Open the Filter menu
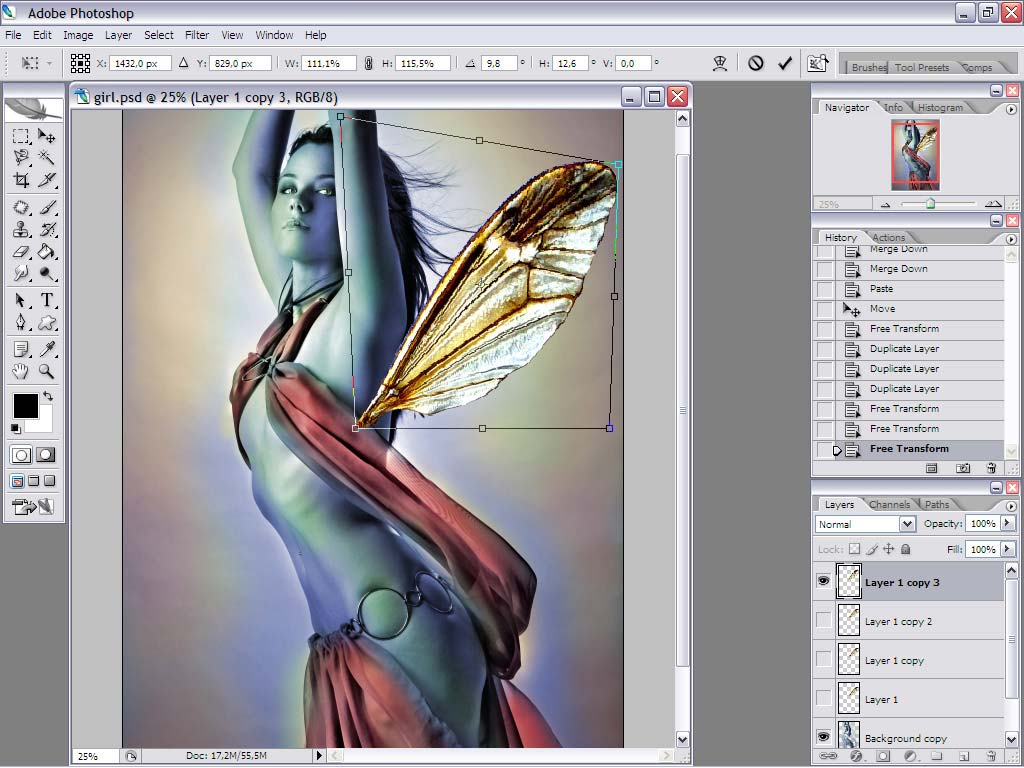 pos(197,35)
